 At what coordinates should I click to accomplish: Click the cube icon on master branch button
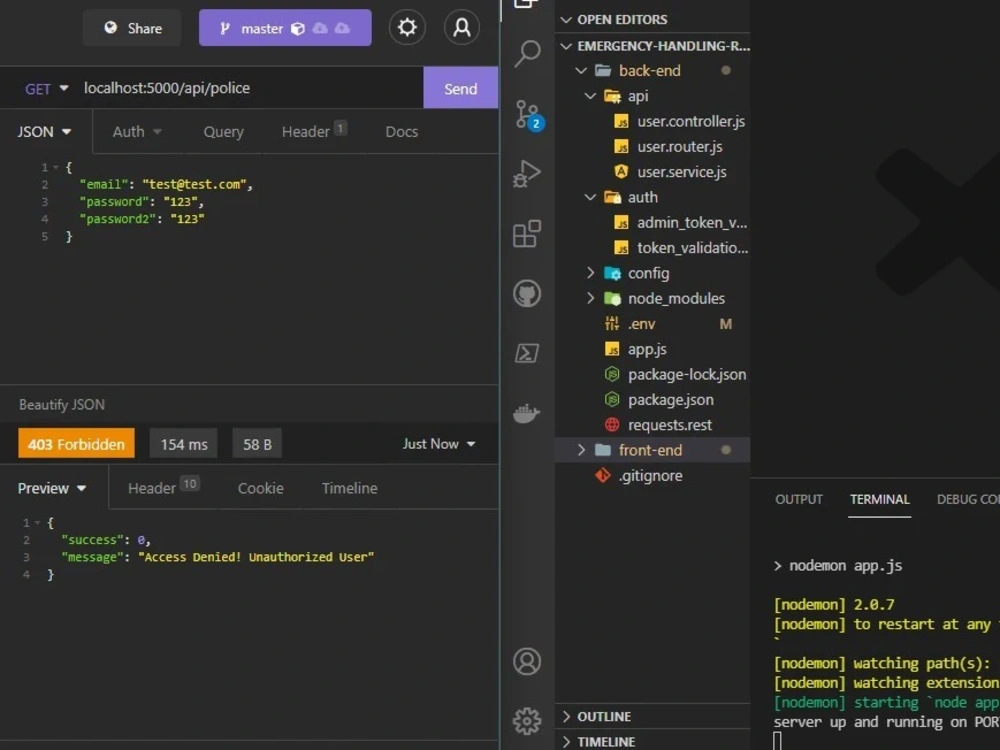[298, 28]
